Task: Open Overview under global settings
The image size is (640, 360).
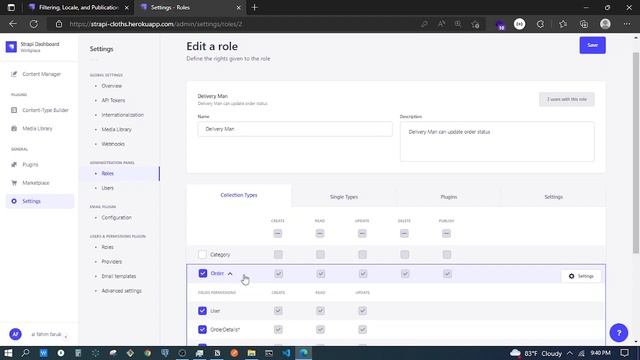Action: coord(111,86)
